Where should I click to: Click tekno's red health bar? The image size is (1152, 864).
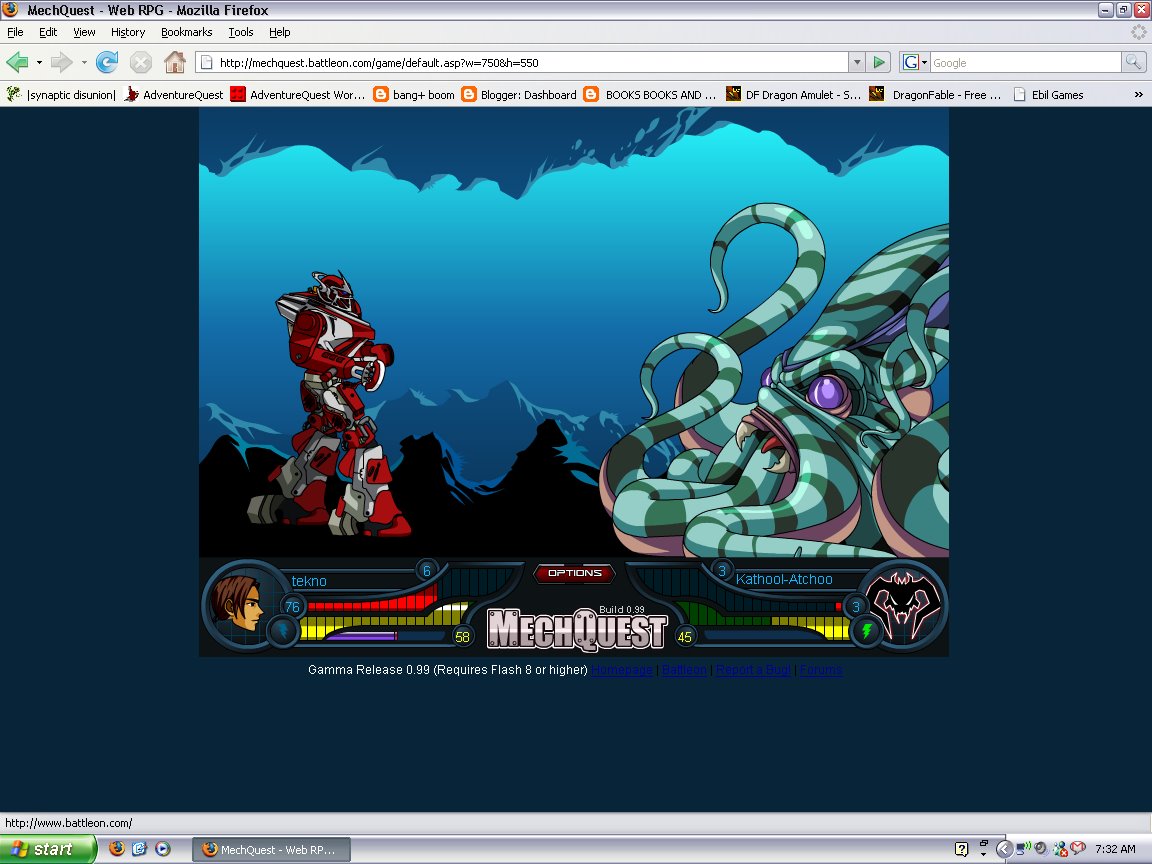(x=372, y=601)
